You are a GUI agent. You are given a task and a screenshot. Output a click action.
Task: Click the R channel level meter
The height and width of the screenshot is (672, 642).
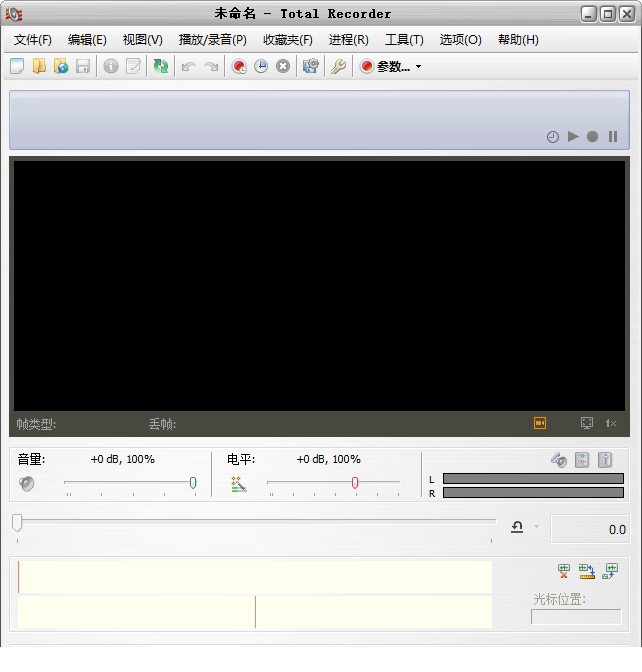[x=533, y=493]
